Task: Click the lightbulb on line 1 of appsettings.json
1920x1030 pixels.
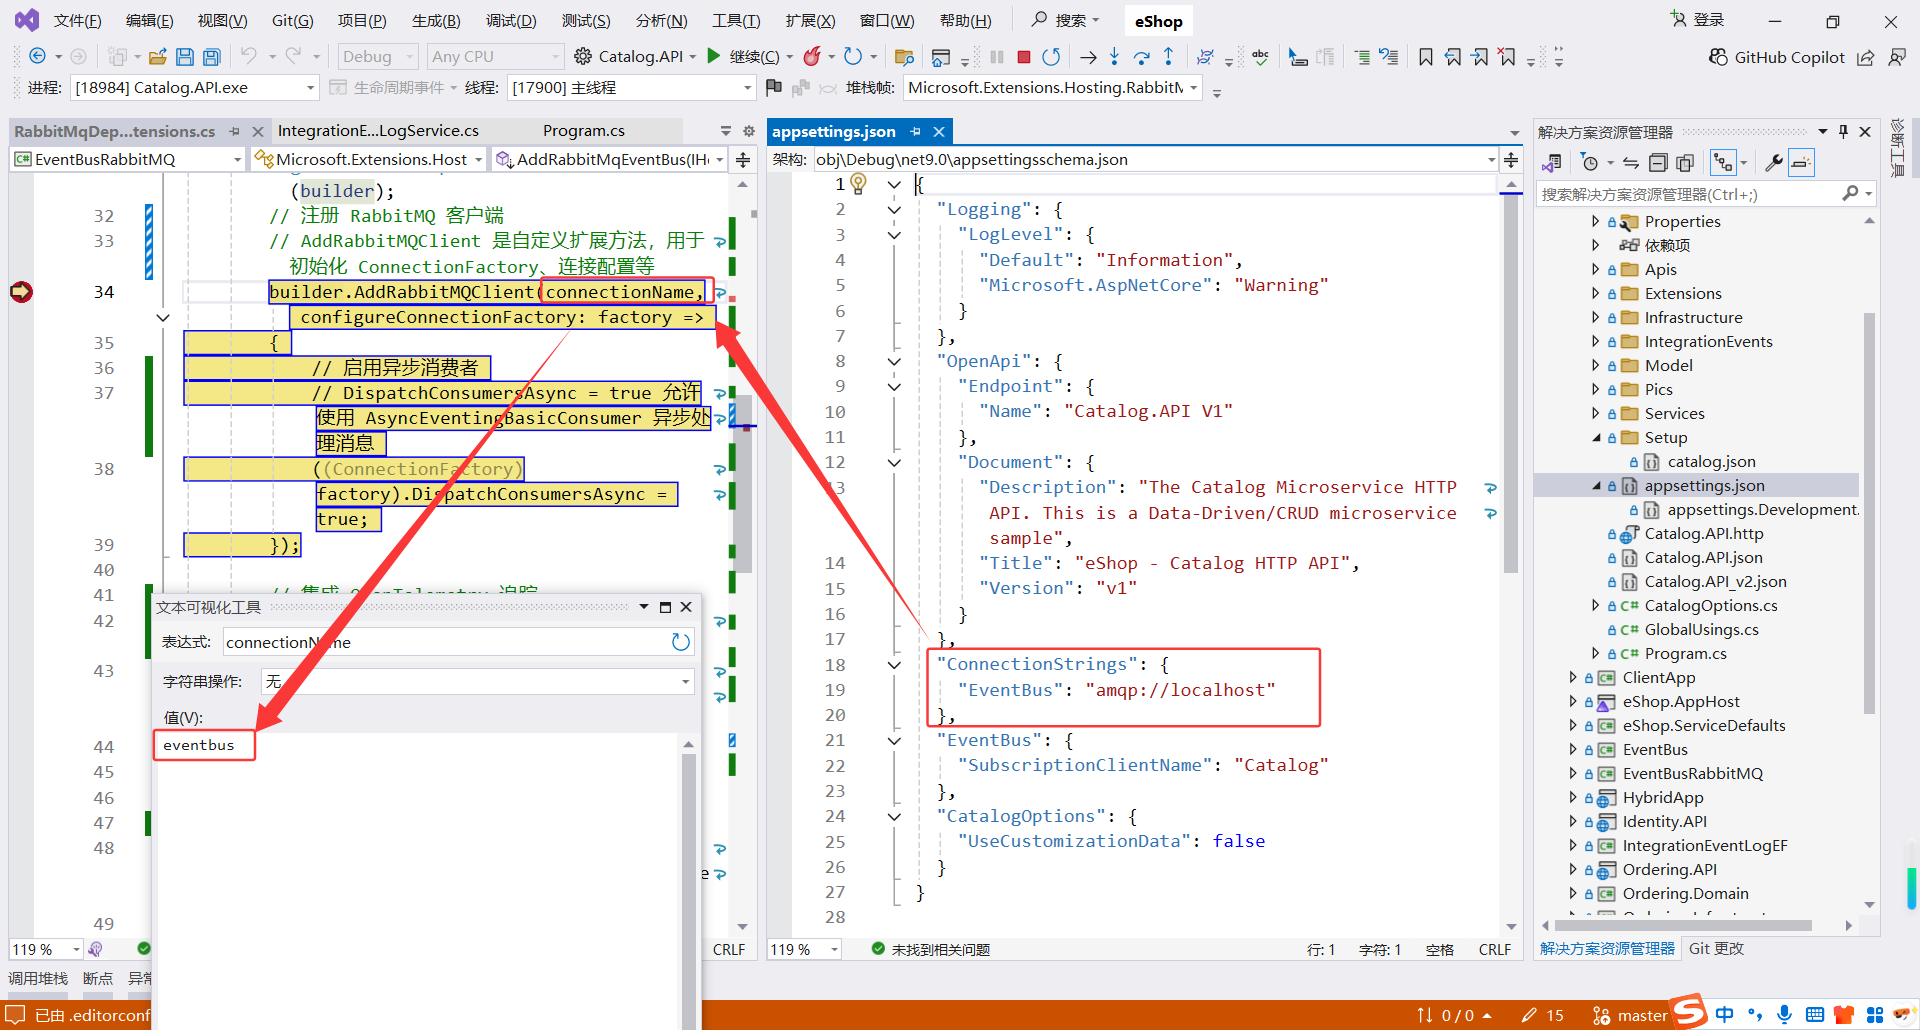Action: coord(858,183)
